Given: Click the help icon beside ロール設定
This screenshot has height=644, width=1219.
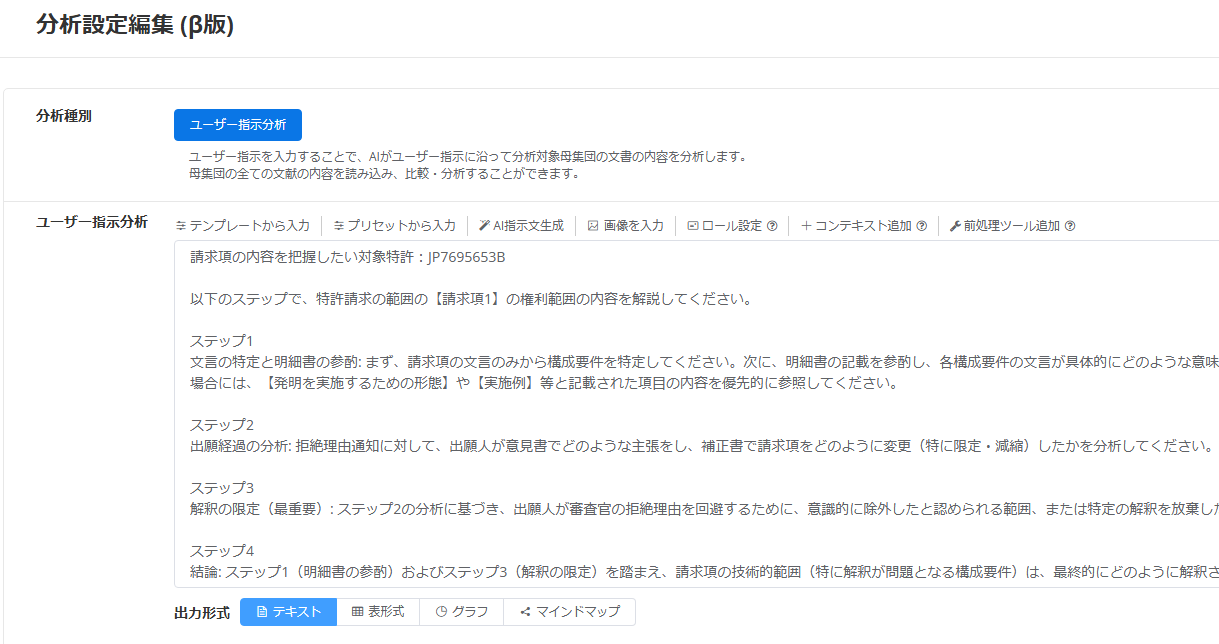Looking at the screenshot, I should [x=772, y=226].
